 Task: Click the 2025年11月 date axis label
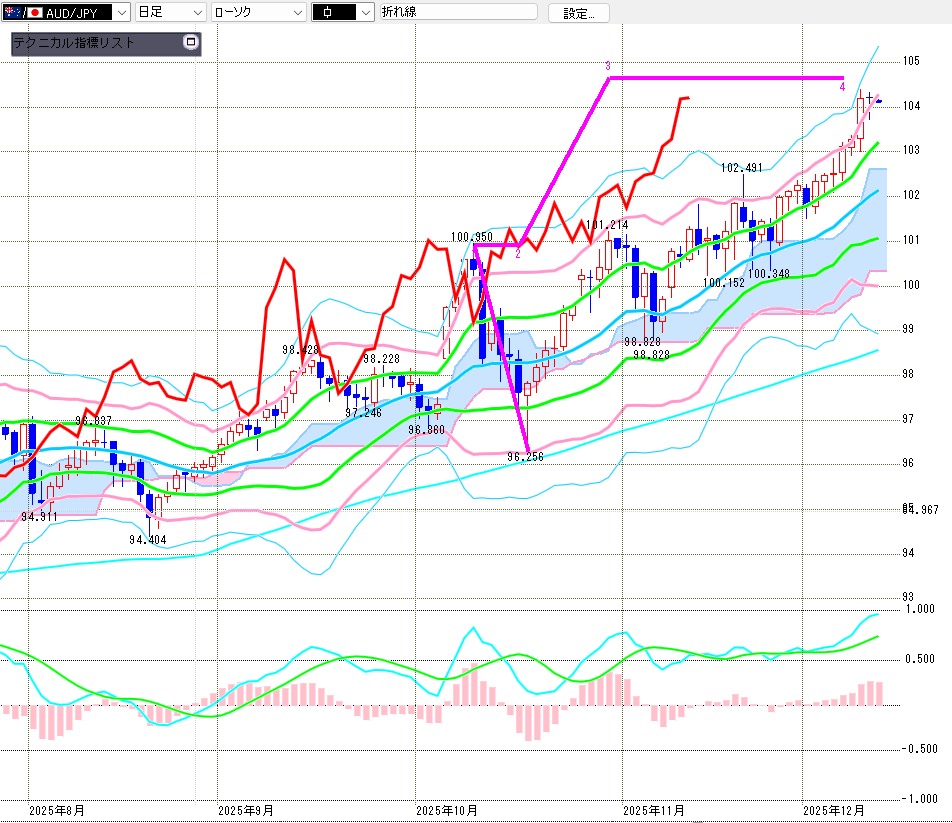pos(652,810)
